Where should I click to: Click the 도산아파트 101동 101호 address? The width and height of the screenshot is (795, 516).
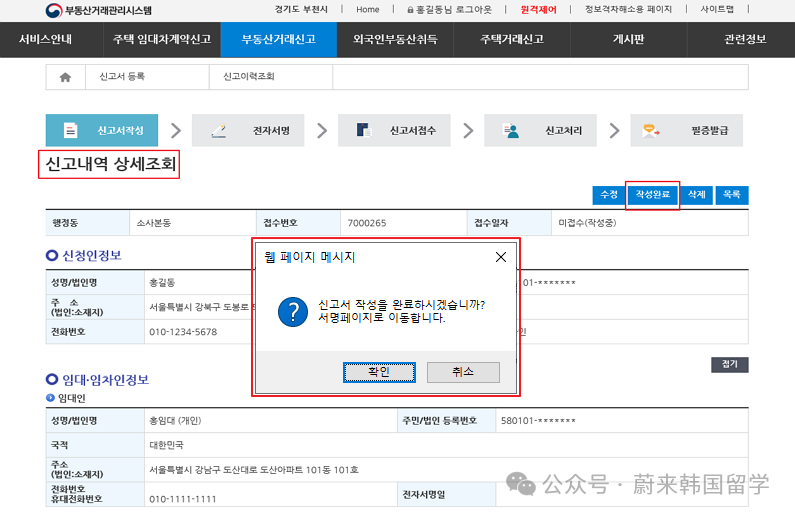coord(309,470)
